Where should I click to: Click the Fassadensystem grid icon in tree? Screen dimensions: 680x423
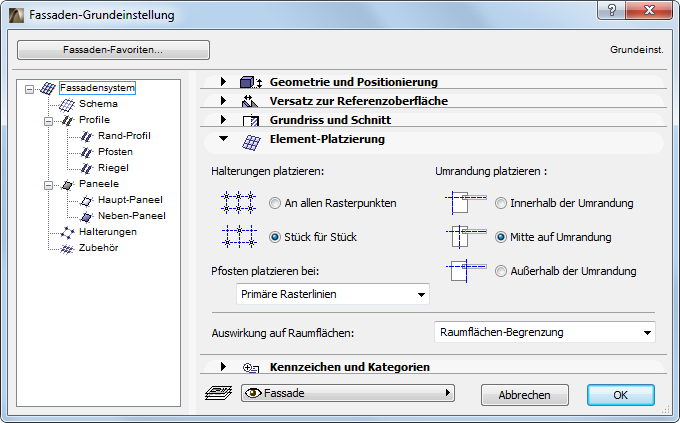tap(48, 89)
